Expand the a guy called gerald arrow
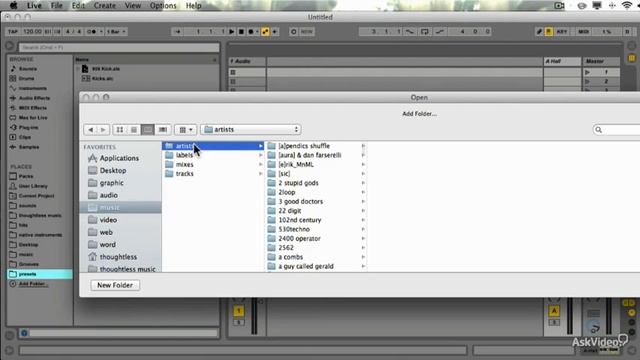 point(363,266)
